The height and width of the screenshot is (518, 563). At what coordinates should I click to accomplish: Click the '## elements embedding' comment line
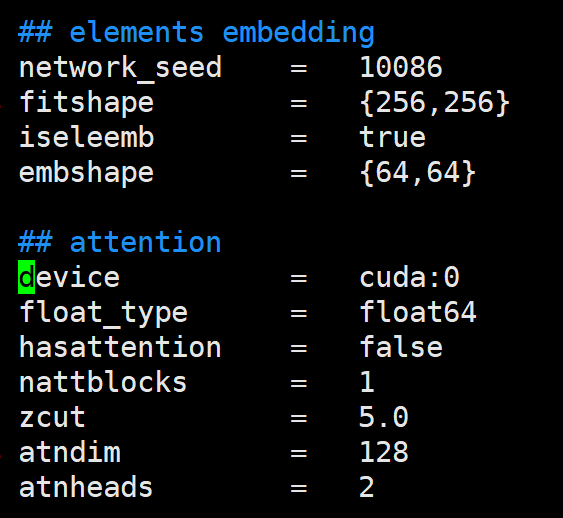[196, 34]
